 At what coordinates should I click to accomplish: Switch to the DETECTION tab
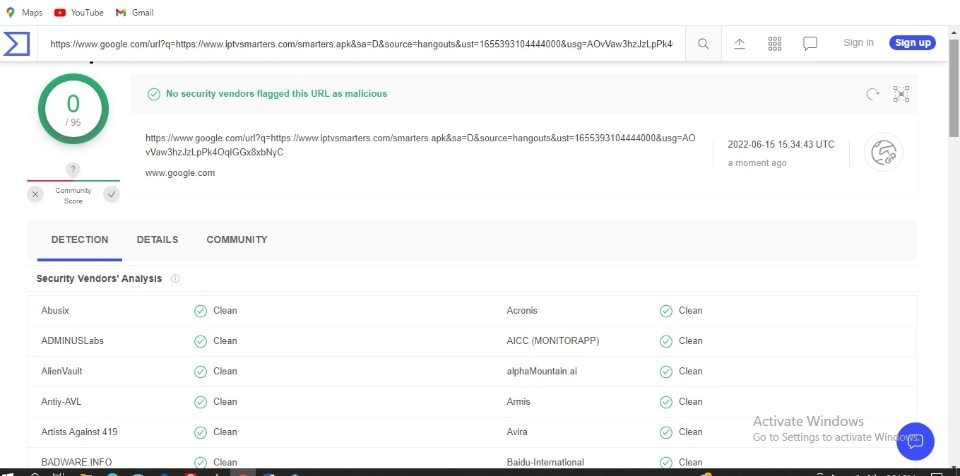(80, 240)
